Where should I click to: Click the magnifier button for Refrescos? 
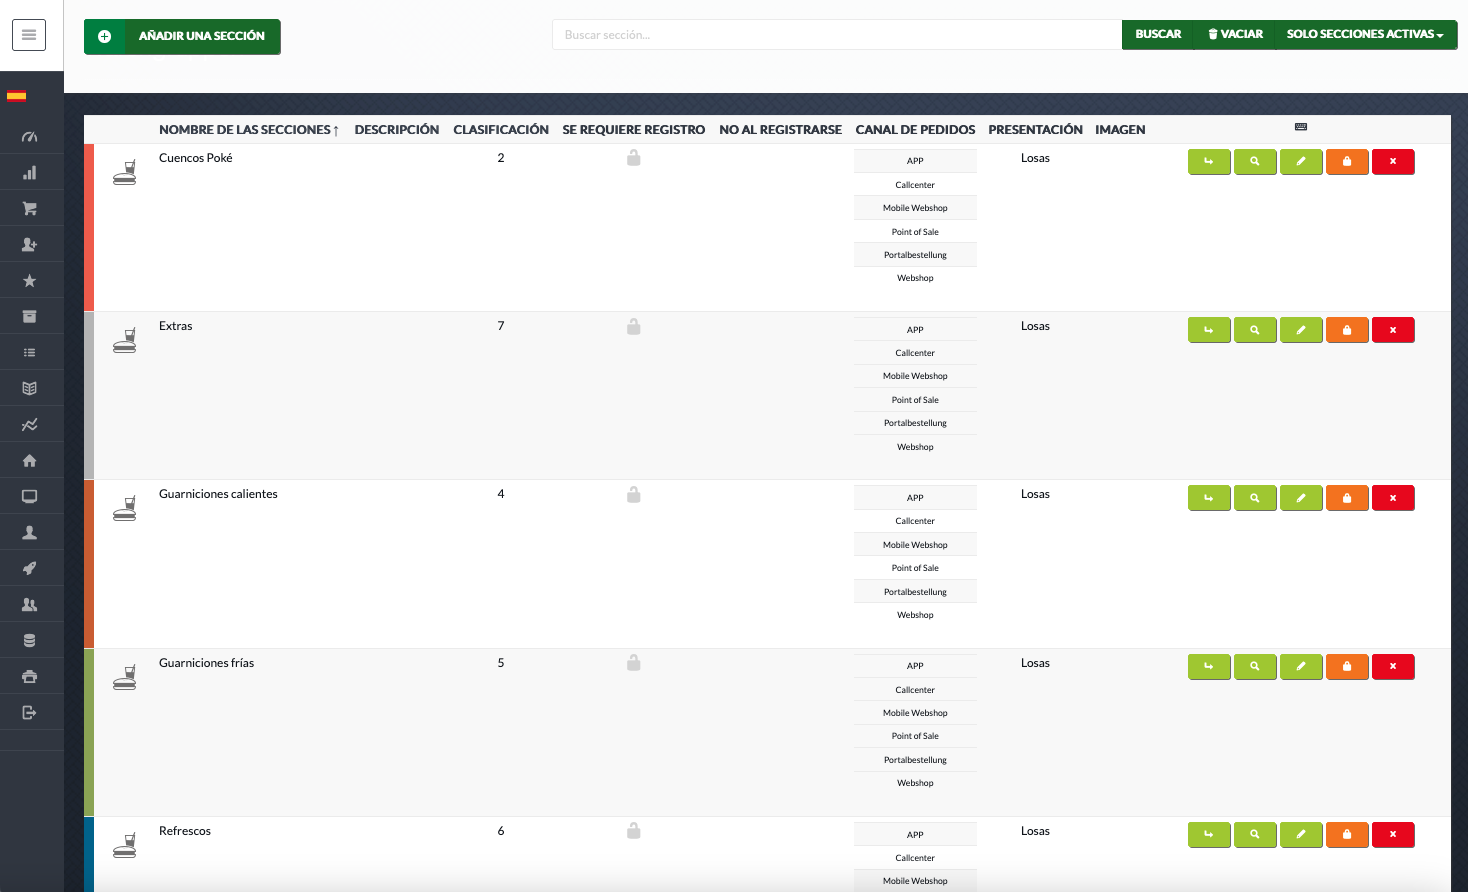tap(1255, 835)
